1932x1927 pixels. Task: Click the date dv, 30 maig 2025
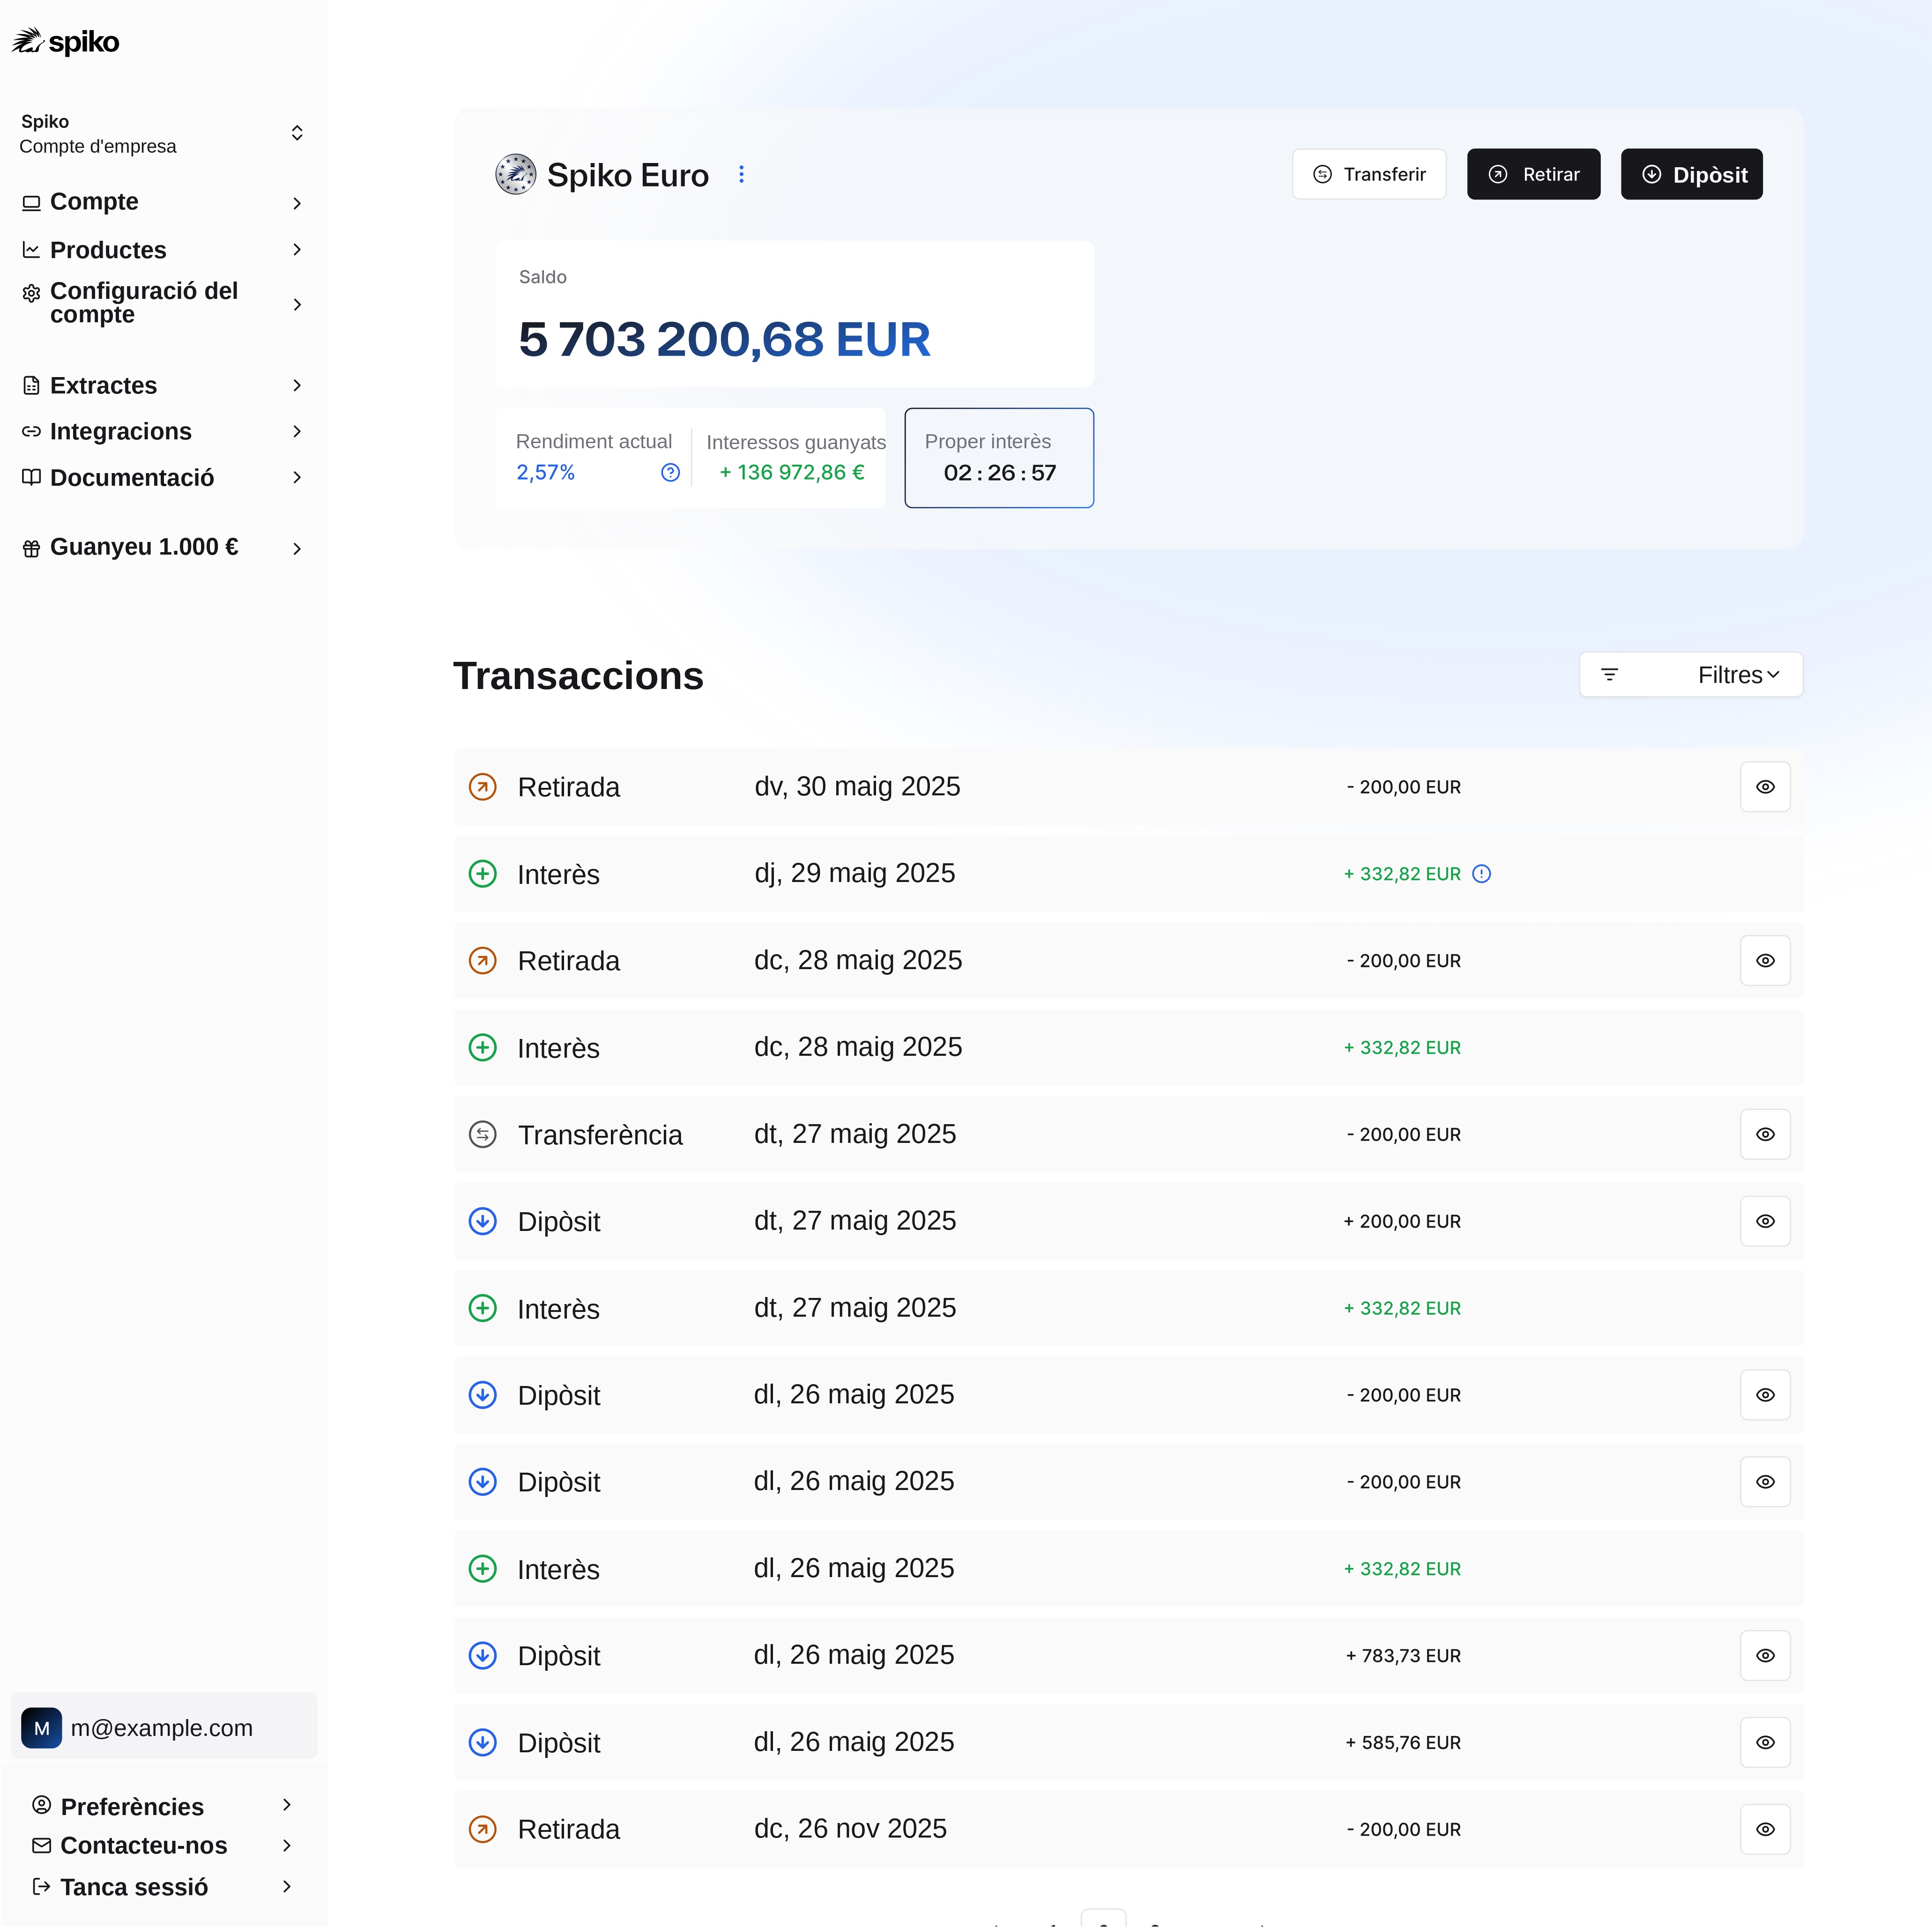(x=857, y=787)
